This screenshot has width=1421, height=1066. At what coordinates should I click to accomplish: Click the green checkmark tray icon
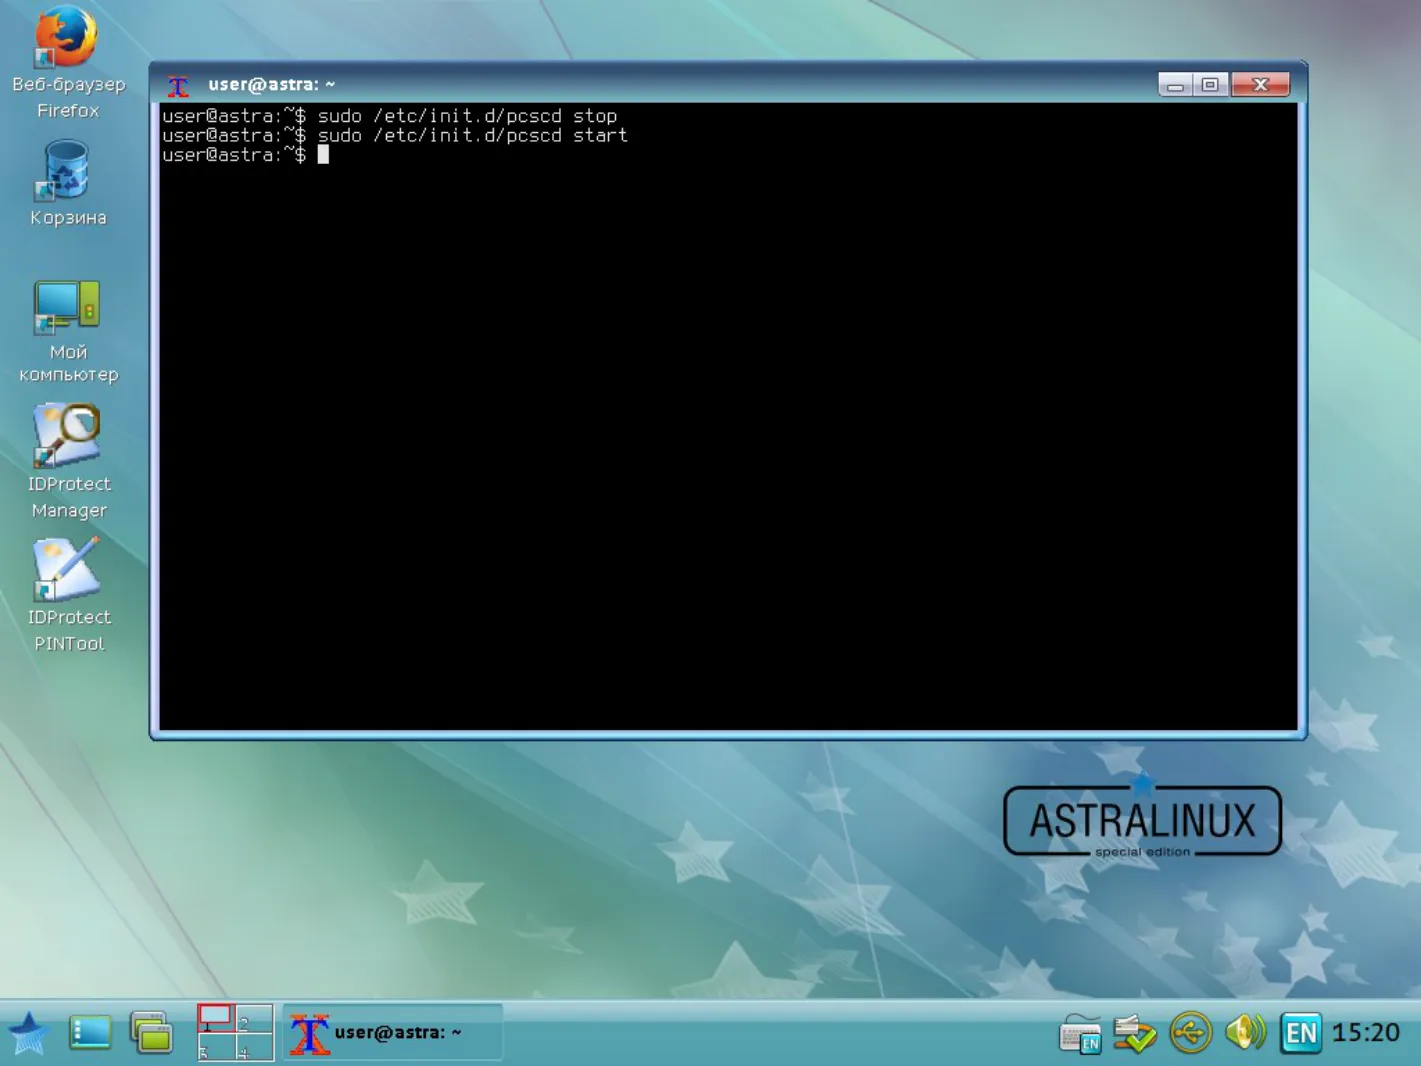click(1135, 1033)
